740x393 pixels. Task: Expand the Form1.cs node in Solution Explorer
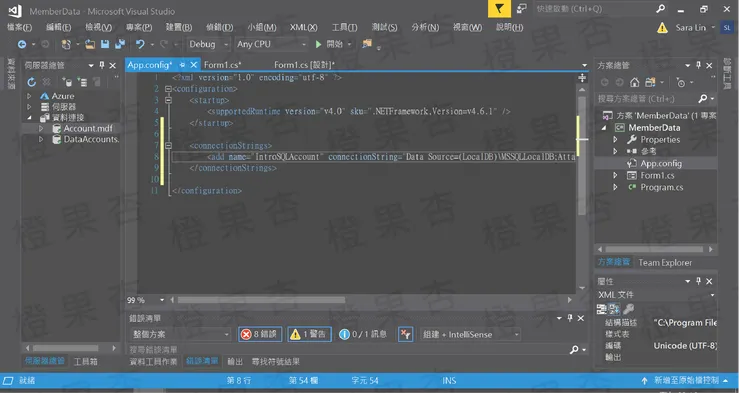pos(615,176)
